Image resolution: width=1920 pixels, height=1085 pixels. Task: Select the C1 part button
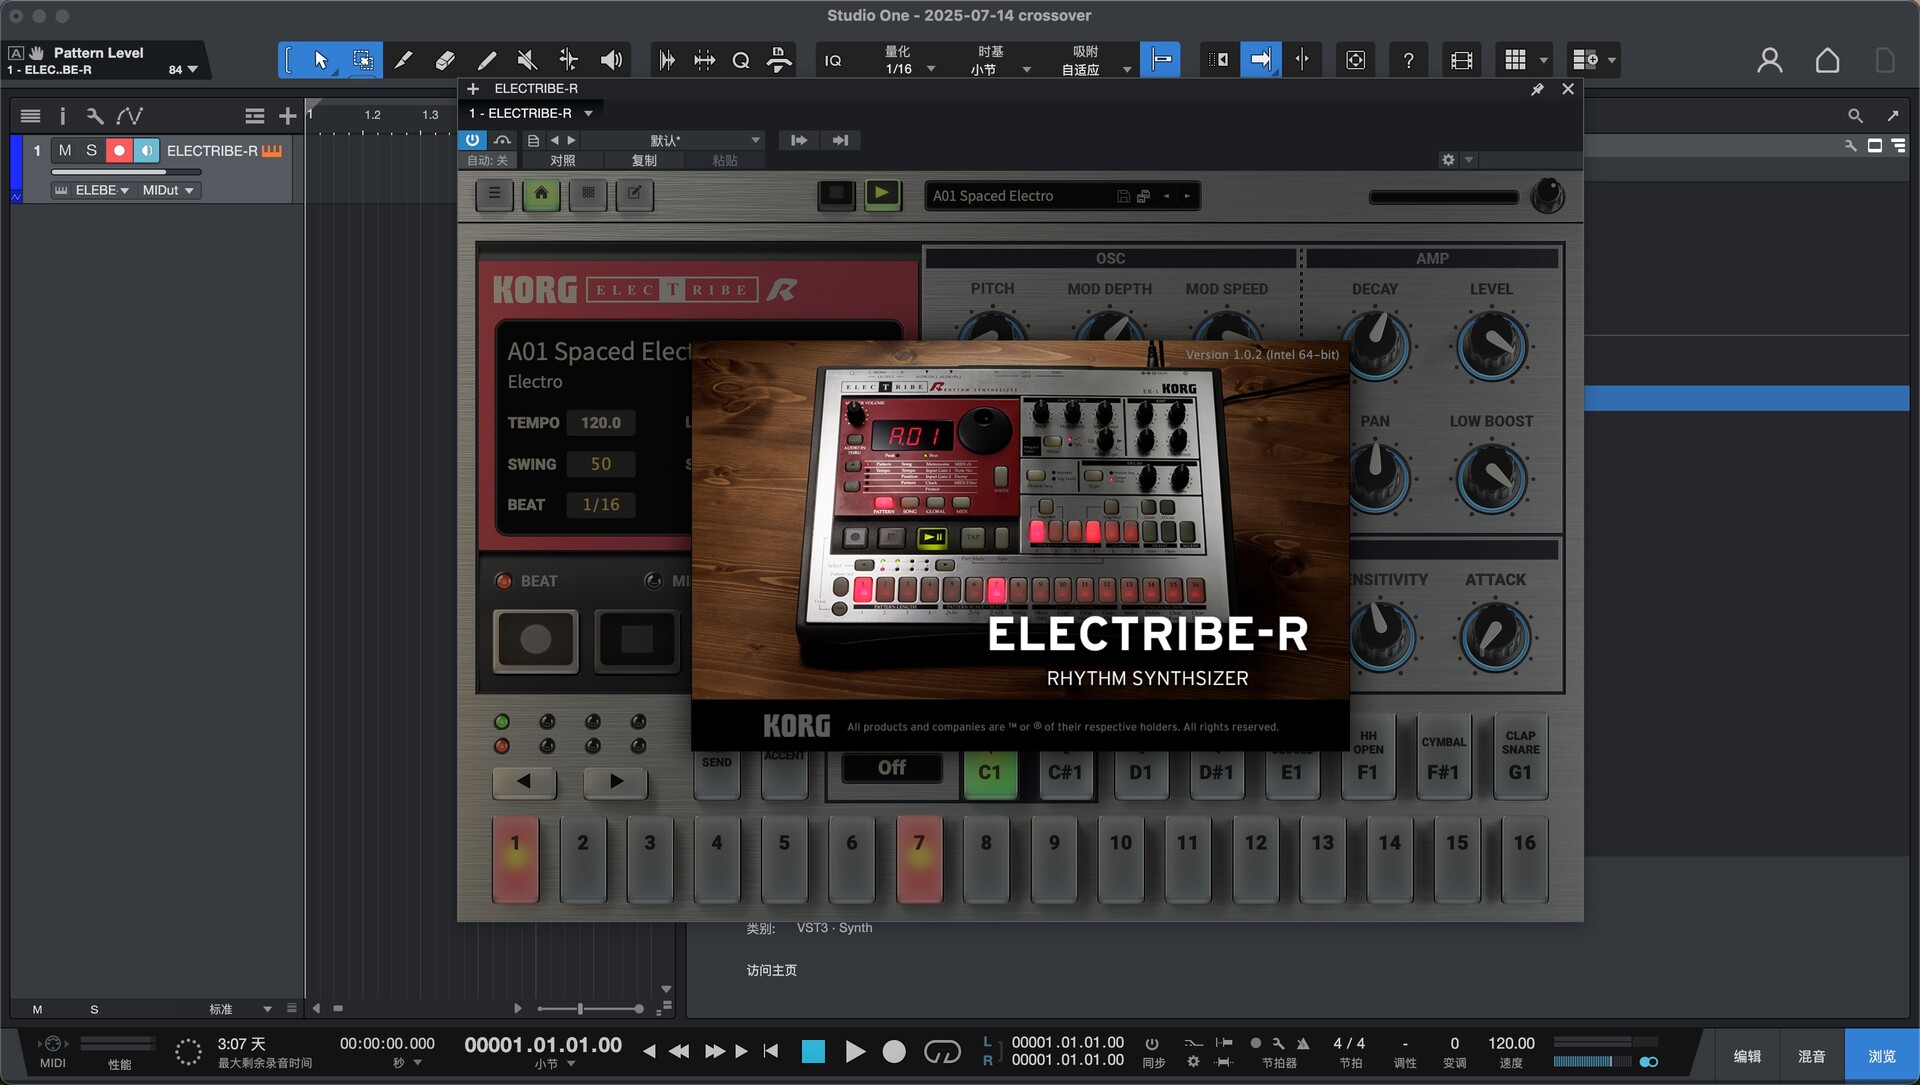[989, 772]
